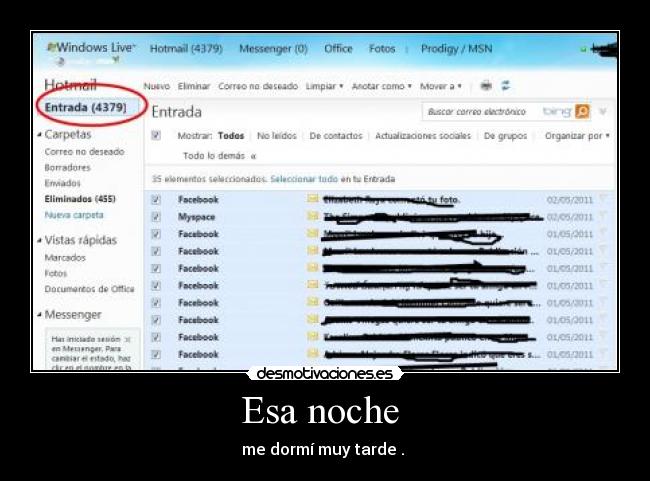Screen dimensions: 650x481
Task: Create folder with Nueva carpeta link
Action: click(74, 215)
